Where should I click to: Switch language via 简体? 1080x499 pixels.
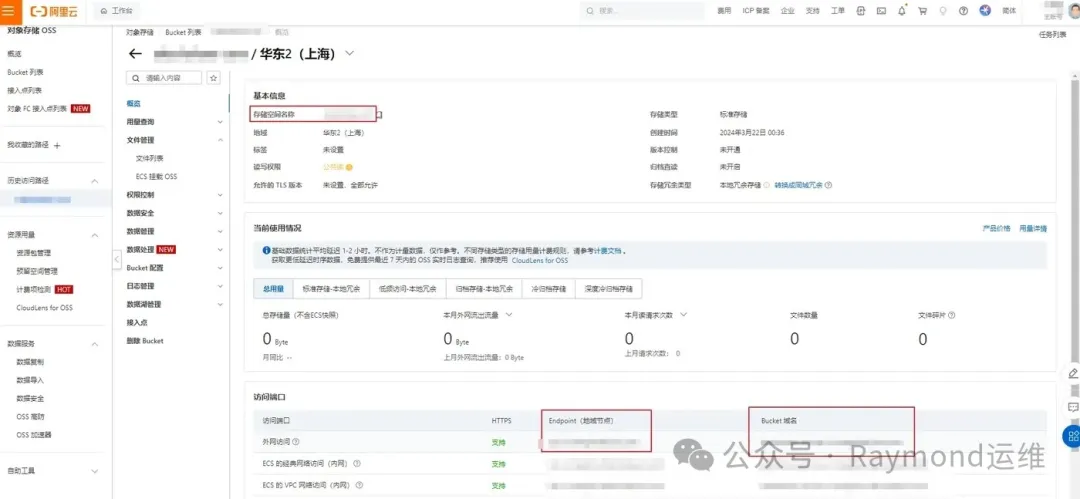1009,12
